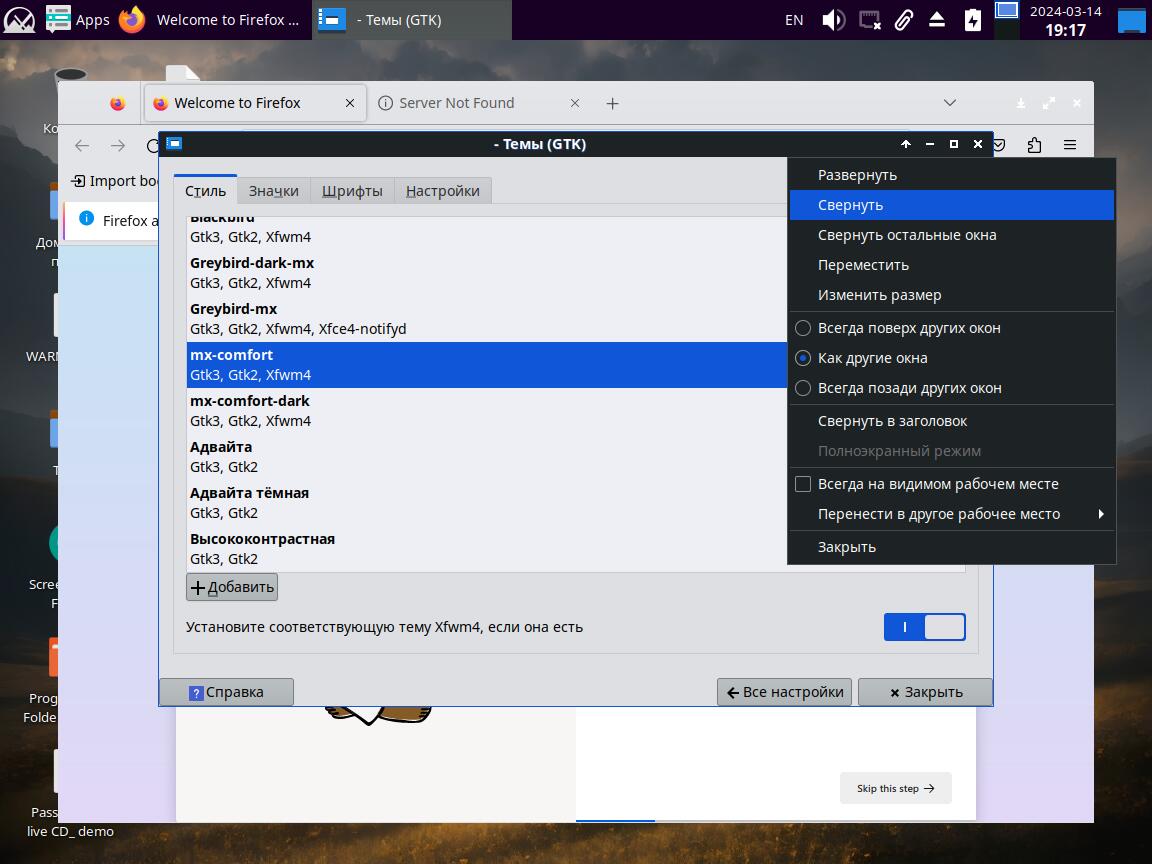Image resolution: width=1152 pixels, height=864 pixels.
Task: Select the Адвайта тёмная theme
Action: tap(486, 503)
